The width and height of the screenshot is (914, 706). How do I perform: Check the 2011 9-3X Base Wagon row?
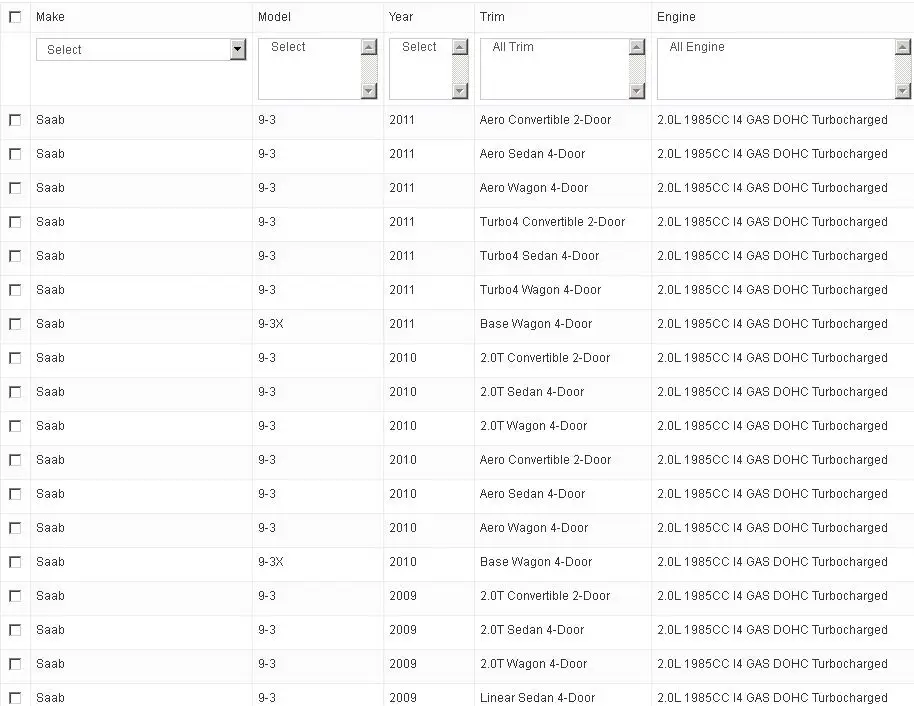15,324
